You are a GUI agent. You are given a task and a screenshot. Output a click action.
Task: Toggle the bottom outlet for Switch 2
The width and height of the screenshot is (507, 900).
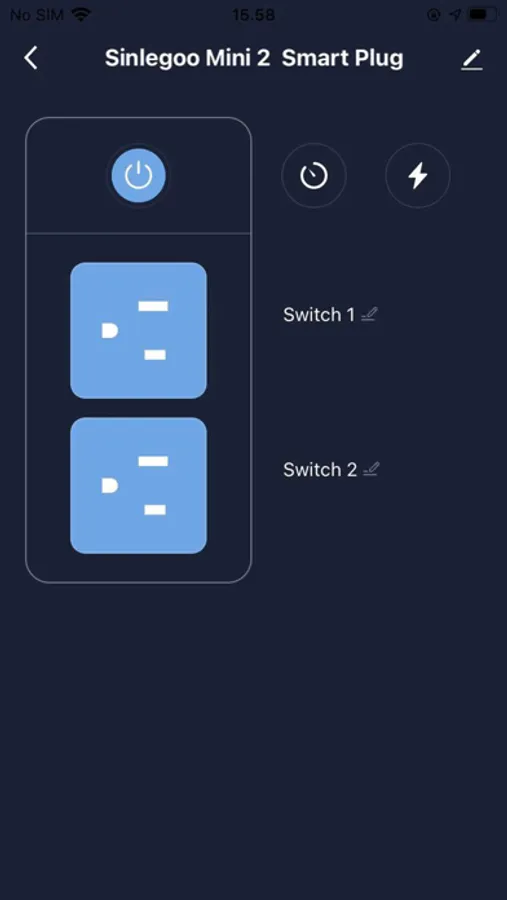point(138,486)
